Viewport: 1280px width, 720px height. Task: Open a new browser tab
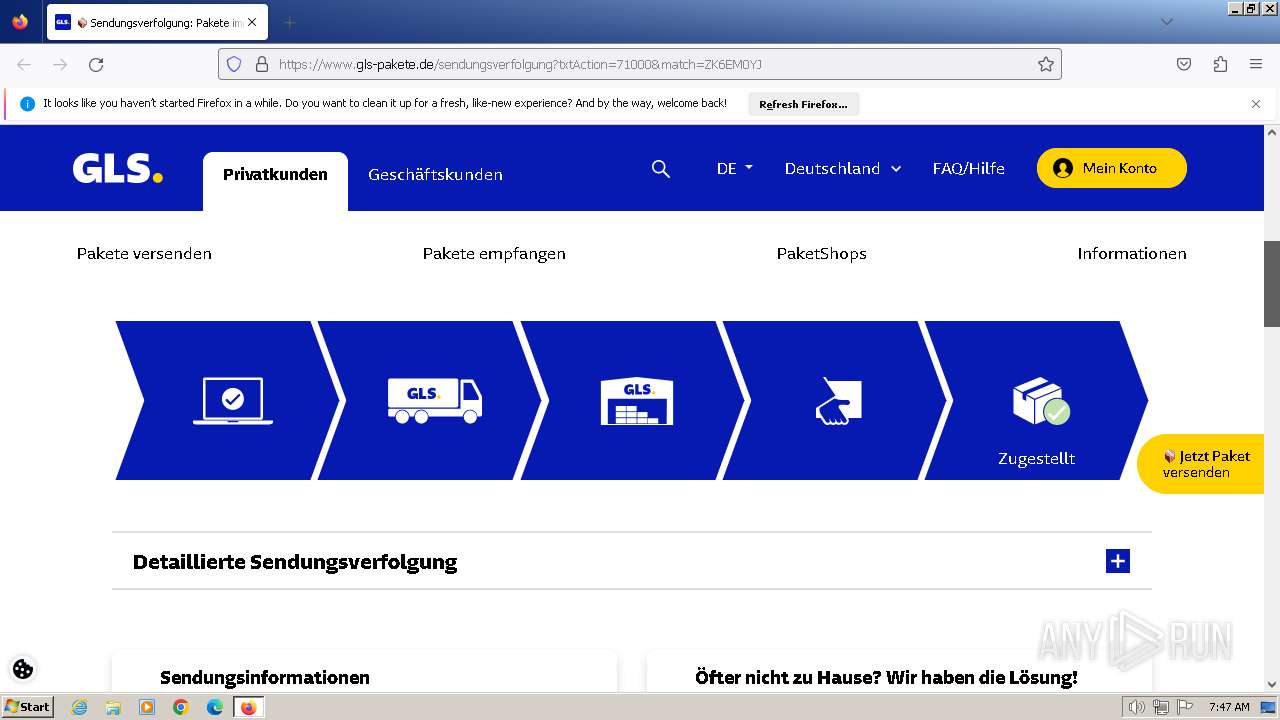[x=289, y=22]
